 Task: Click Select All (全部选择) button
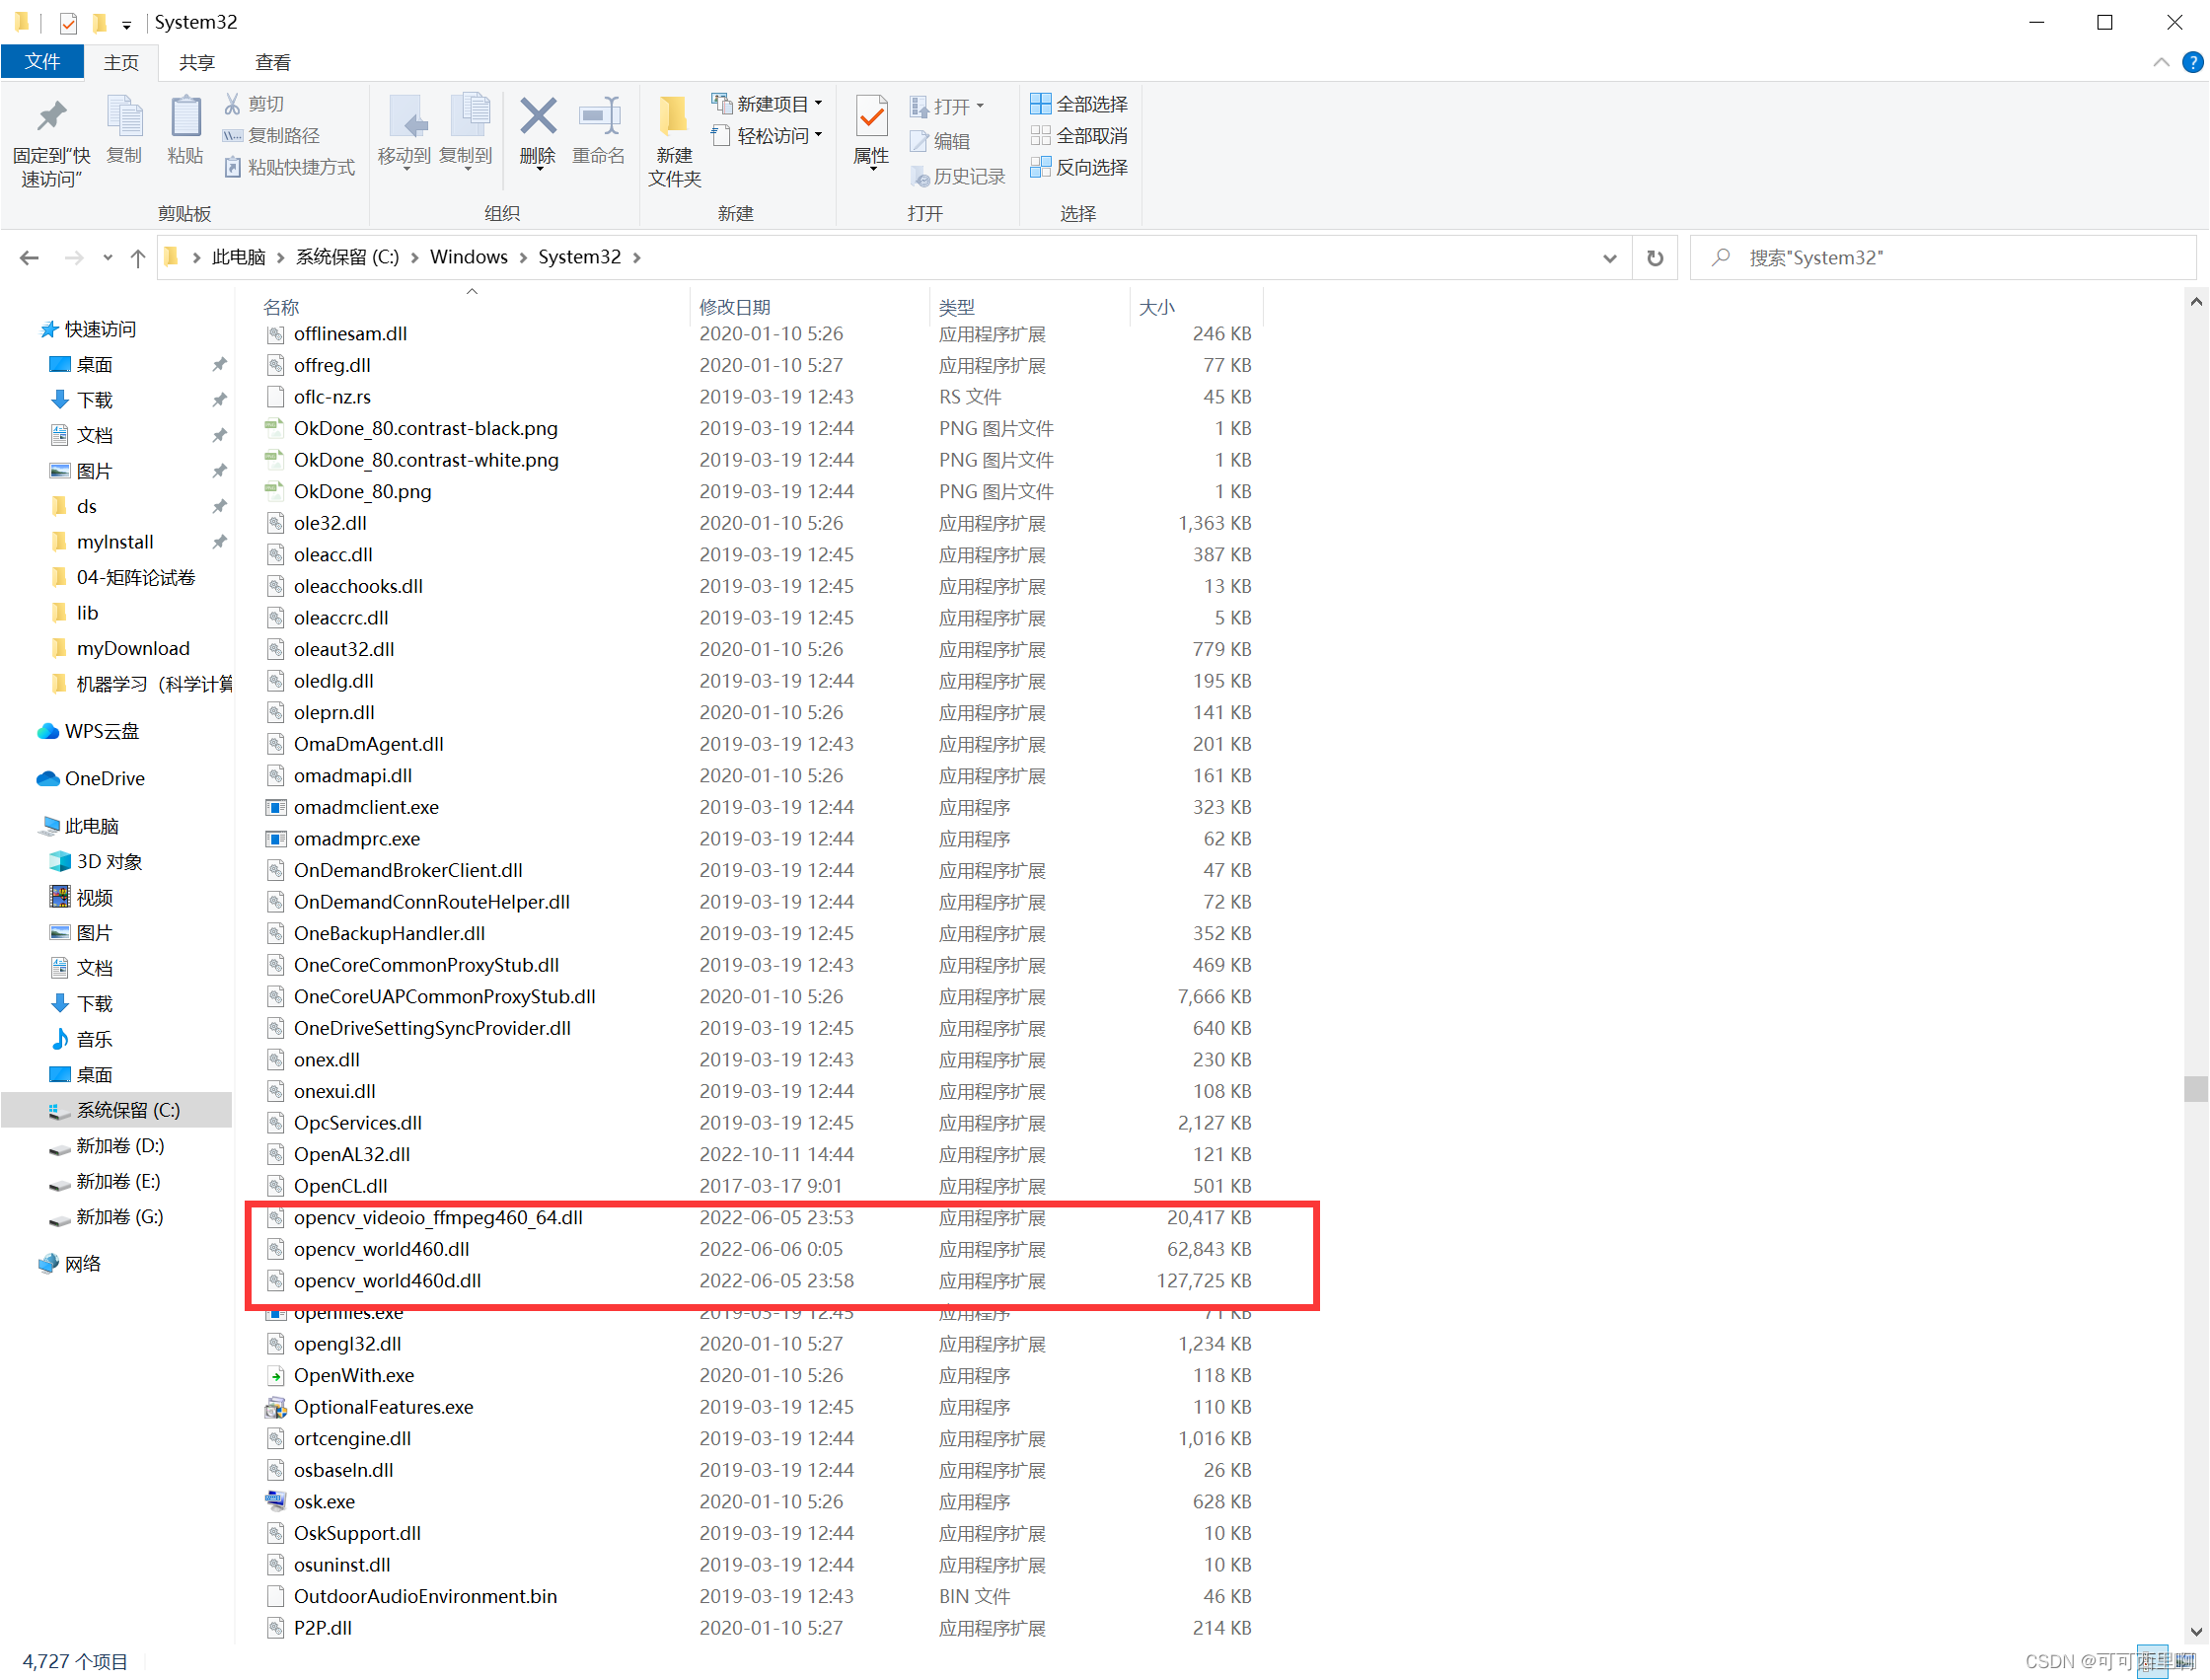[x=1079, y=104]
